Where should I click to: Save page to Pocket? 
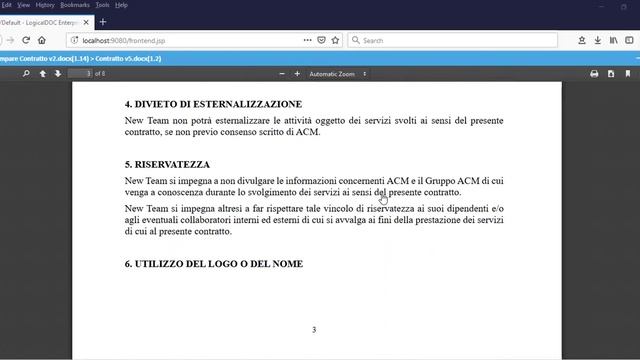point(322,40)
